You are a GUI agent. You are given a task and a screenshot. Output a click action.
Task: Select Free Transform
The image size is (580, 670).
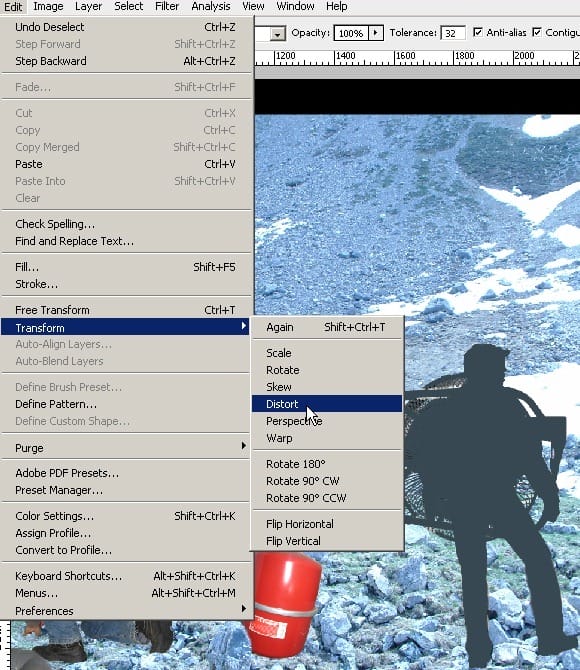[125, 310]
